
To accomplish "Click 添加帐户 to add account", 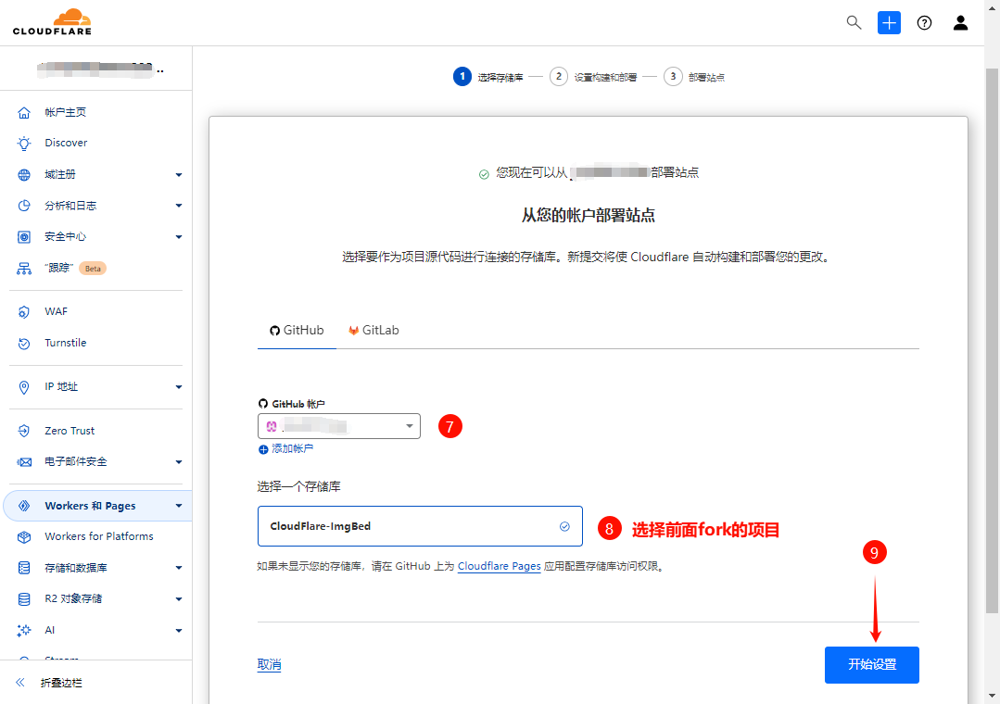I will point(292,449).
